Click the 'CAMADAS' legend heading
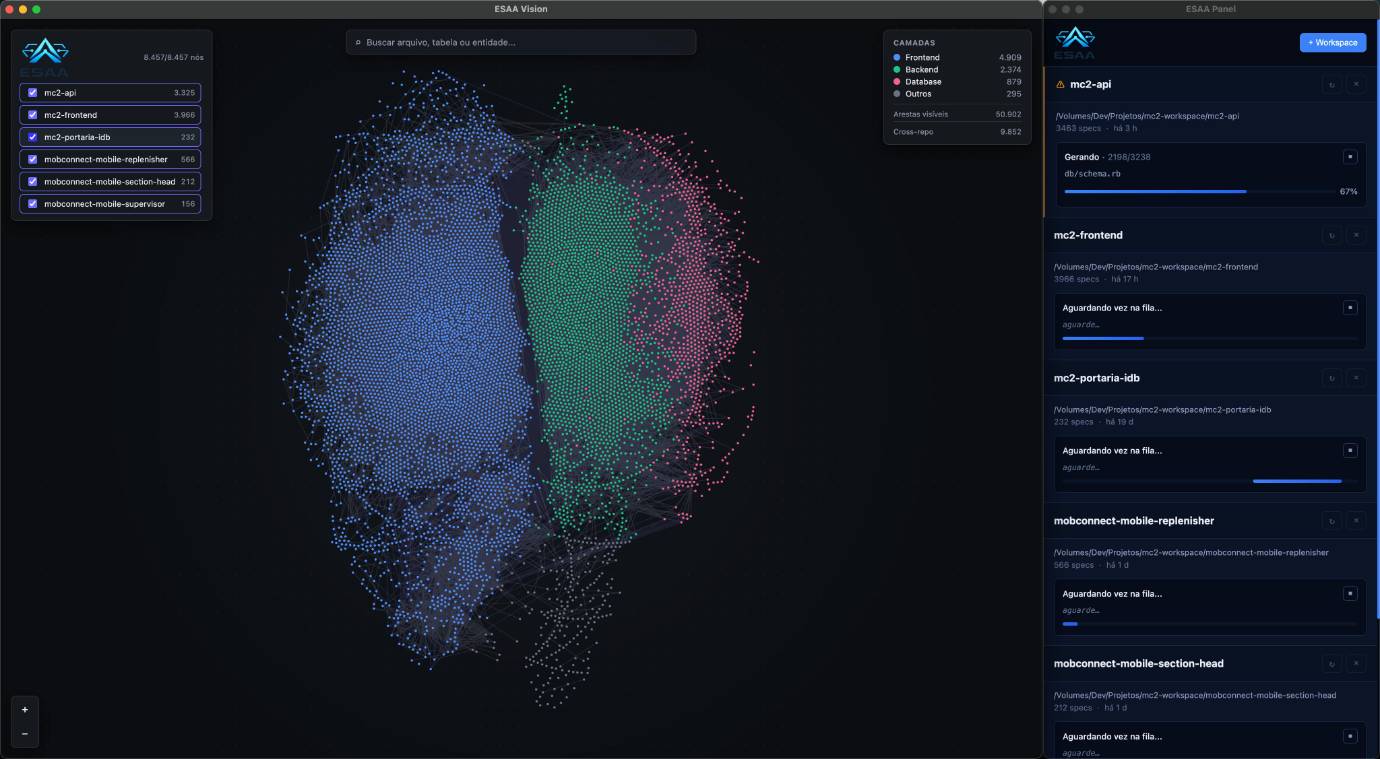The width and height of the screenshot is (1380, 759). (x=914, y=43)
